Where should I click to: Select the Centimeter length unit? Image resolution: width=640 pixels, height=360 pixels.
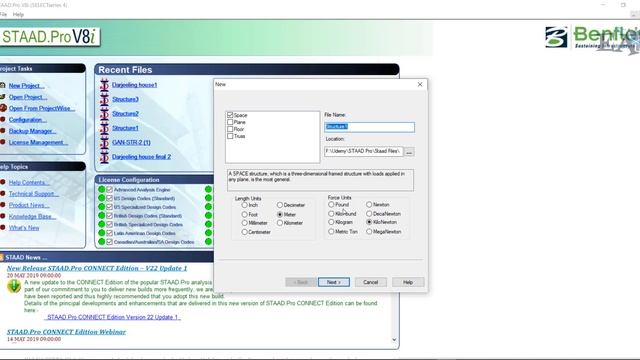(x=244, y=232)
